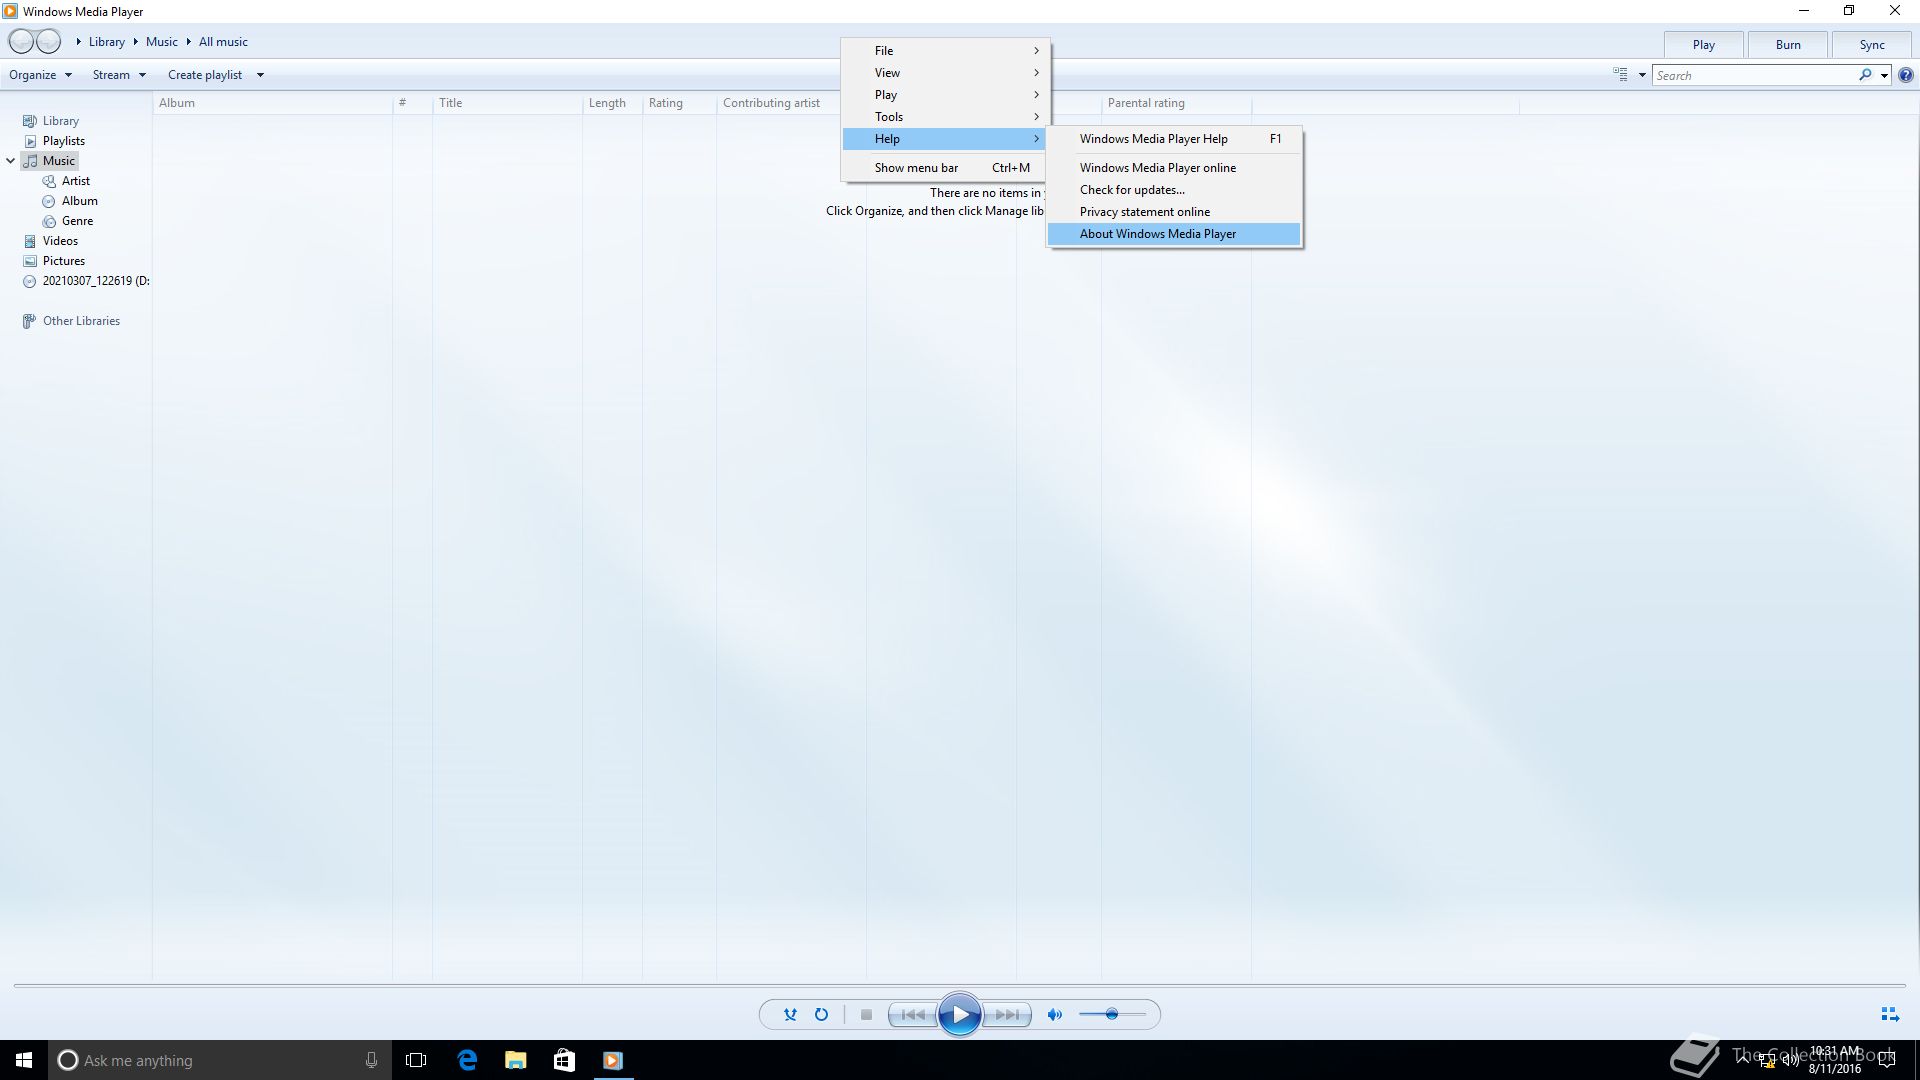Sort by the Album column header

coord(272,103)
